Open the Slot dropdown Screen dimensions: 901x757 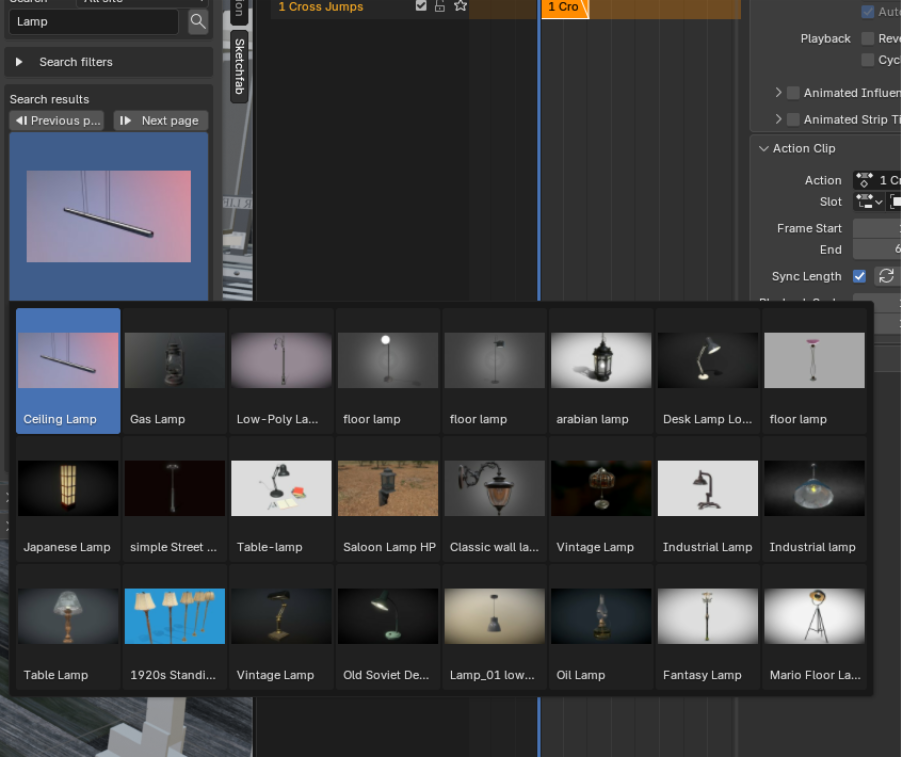877,201
